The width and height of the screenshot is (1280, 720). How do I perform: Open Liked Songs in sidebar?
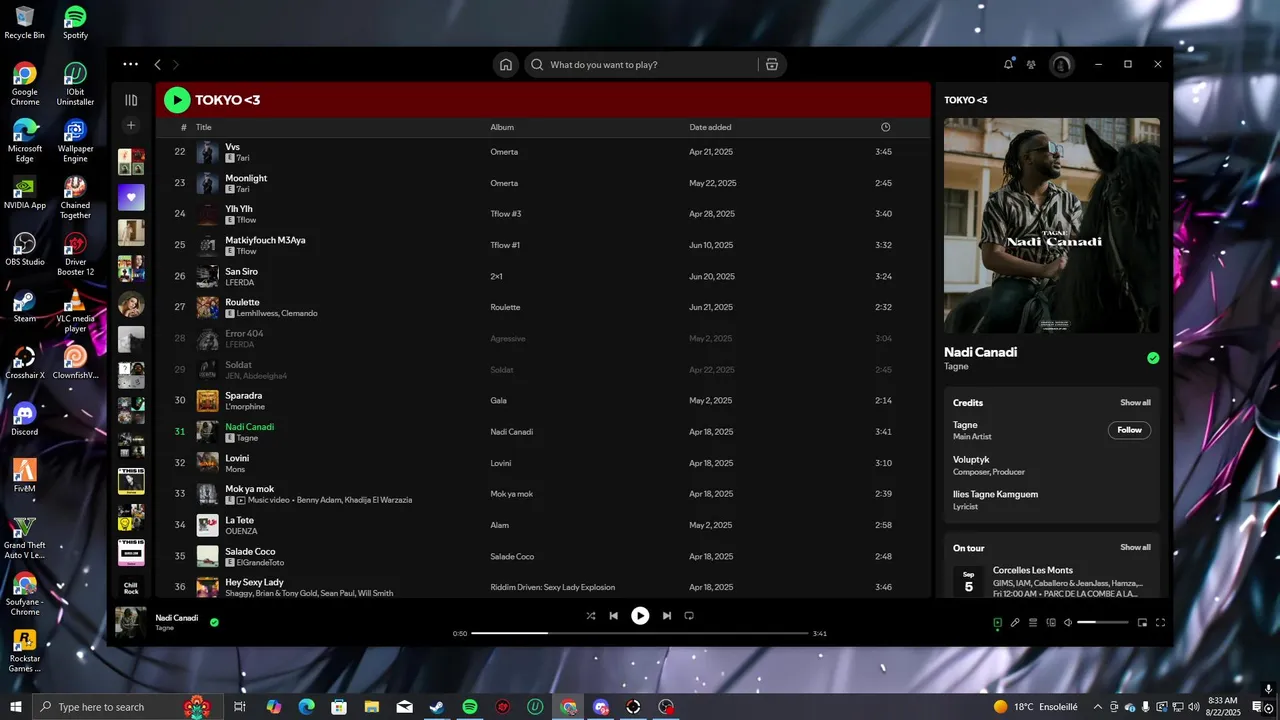131,197
